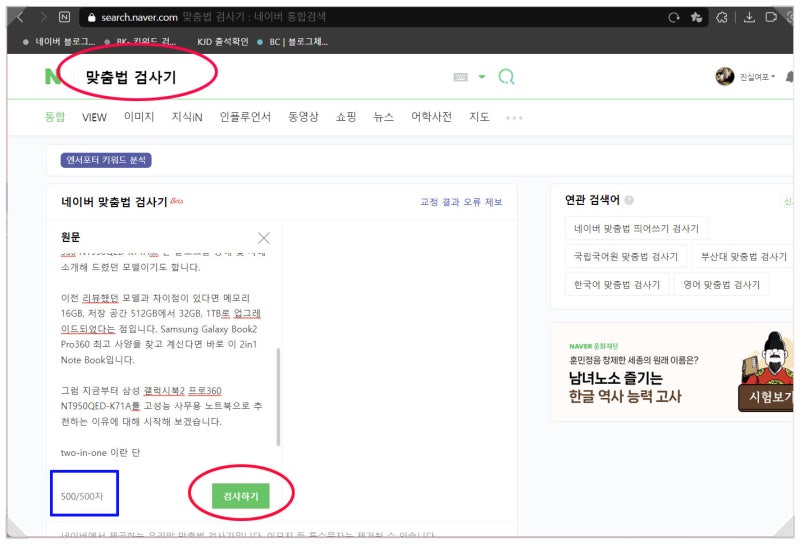The height and width of the screenshot is (544, 800).
Task: Select the 통합 search tab
Action: click(55, 117)
